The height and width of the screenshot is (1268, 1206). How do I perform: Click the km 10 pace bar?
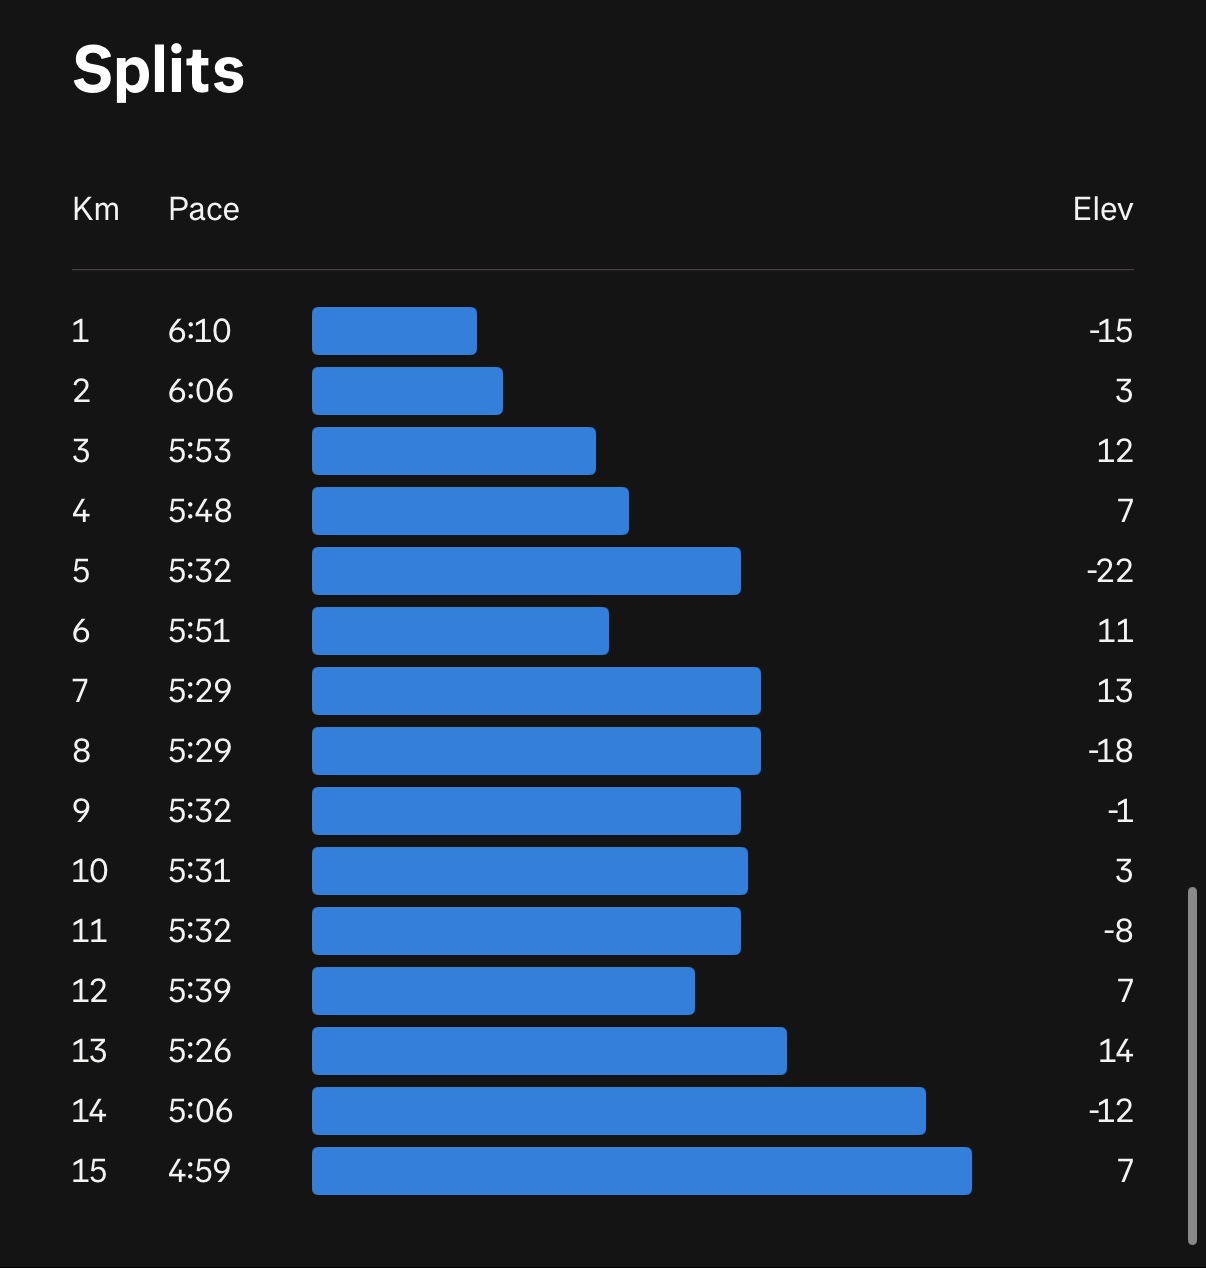tap(530, 871)
